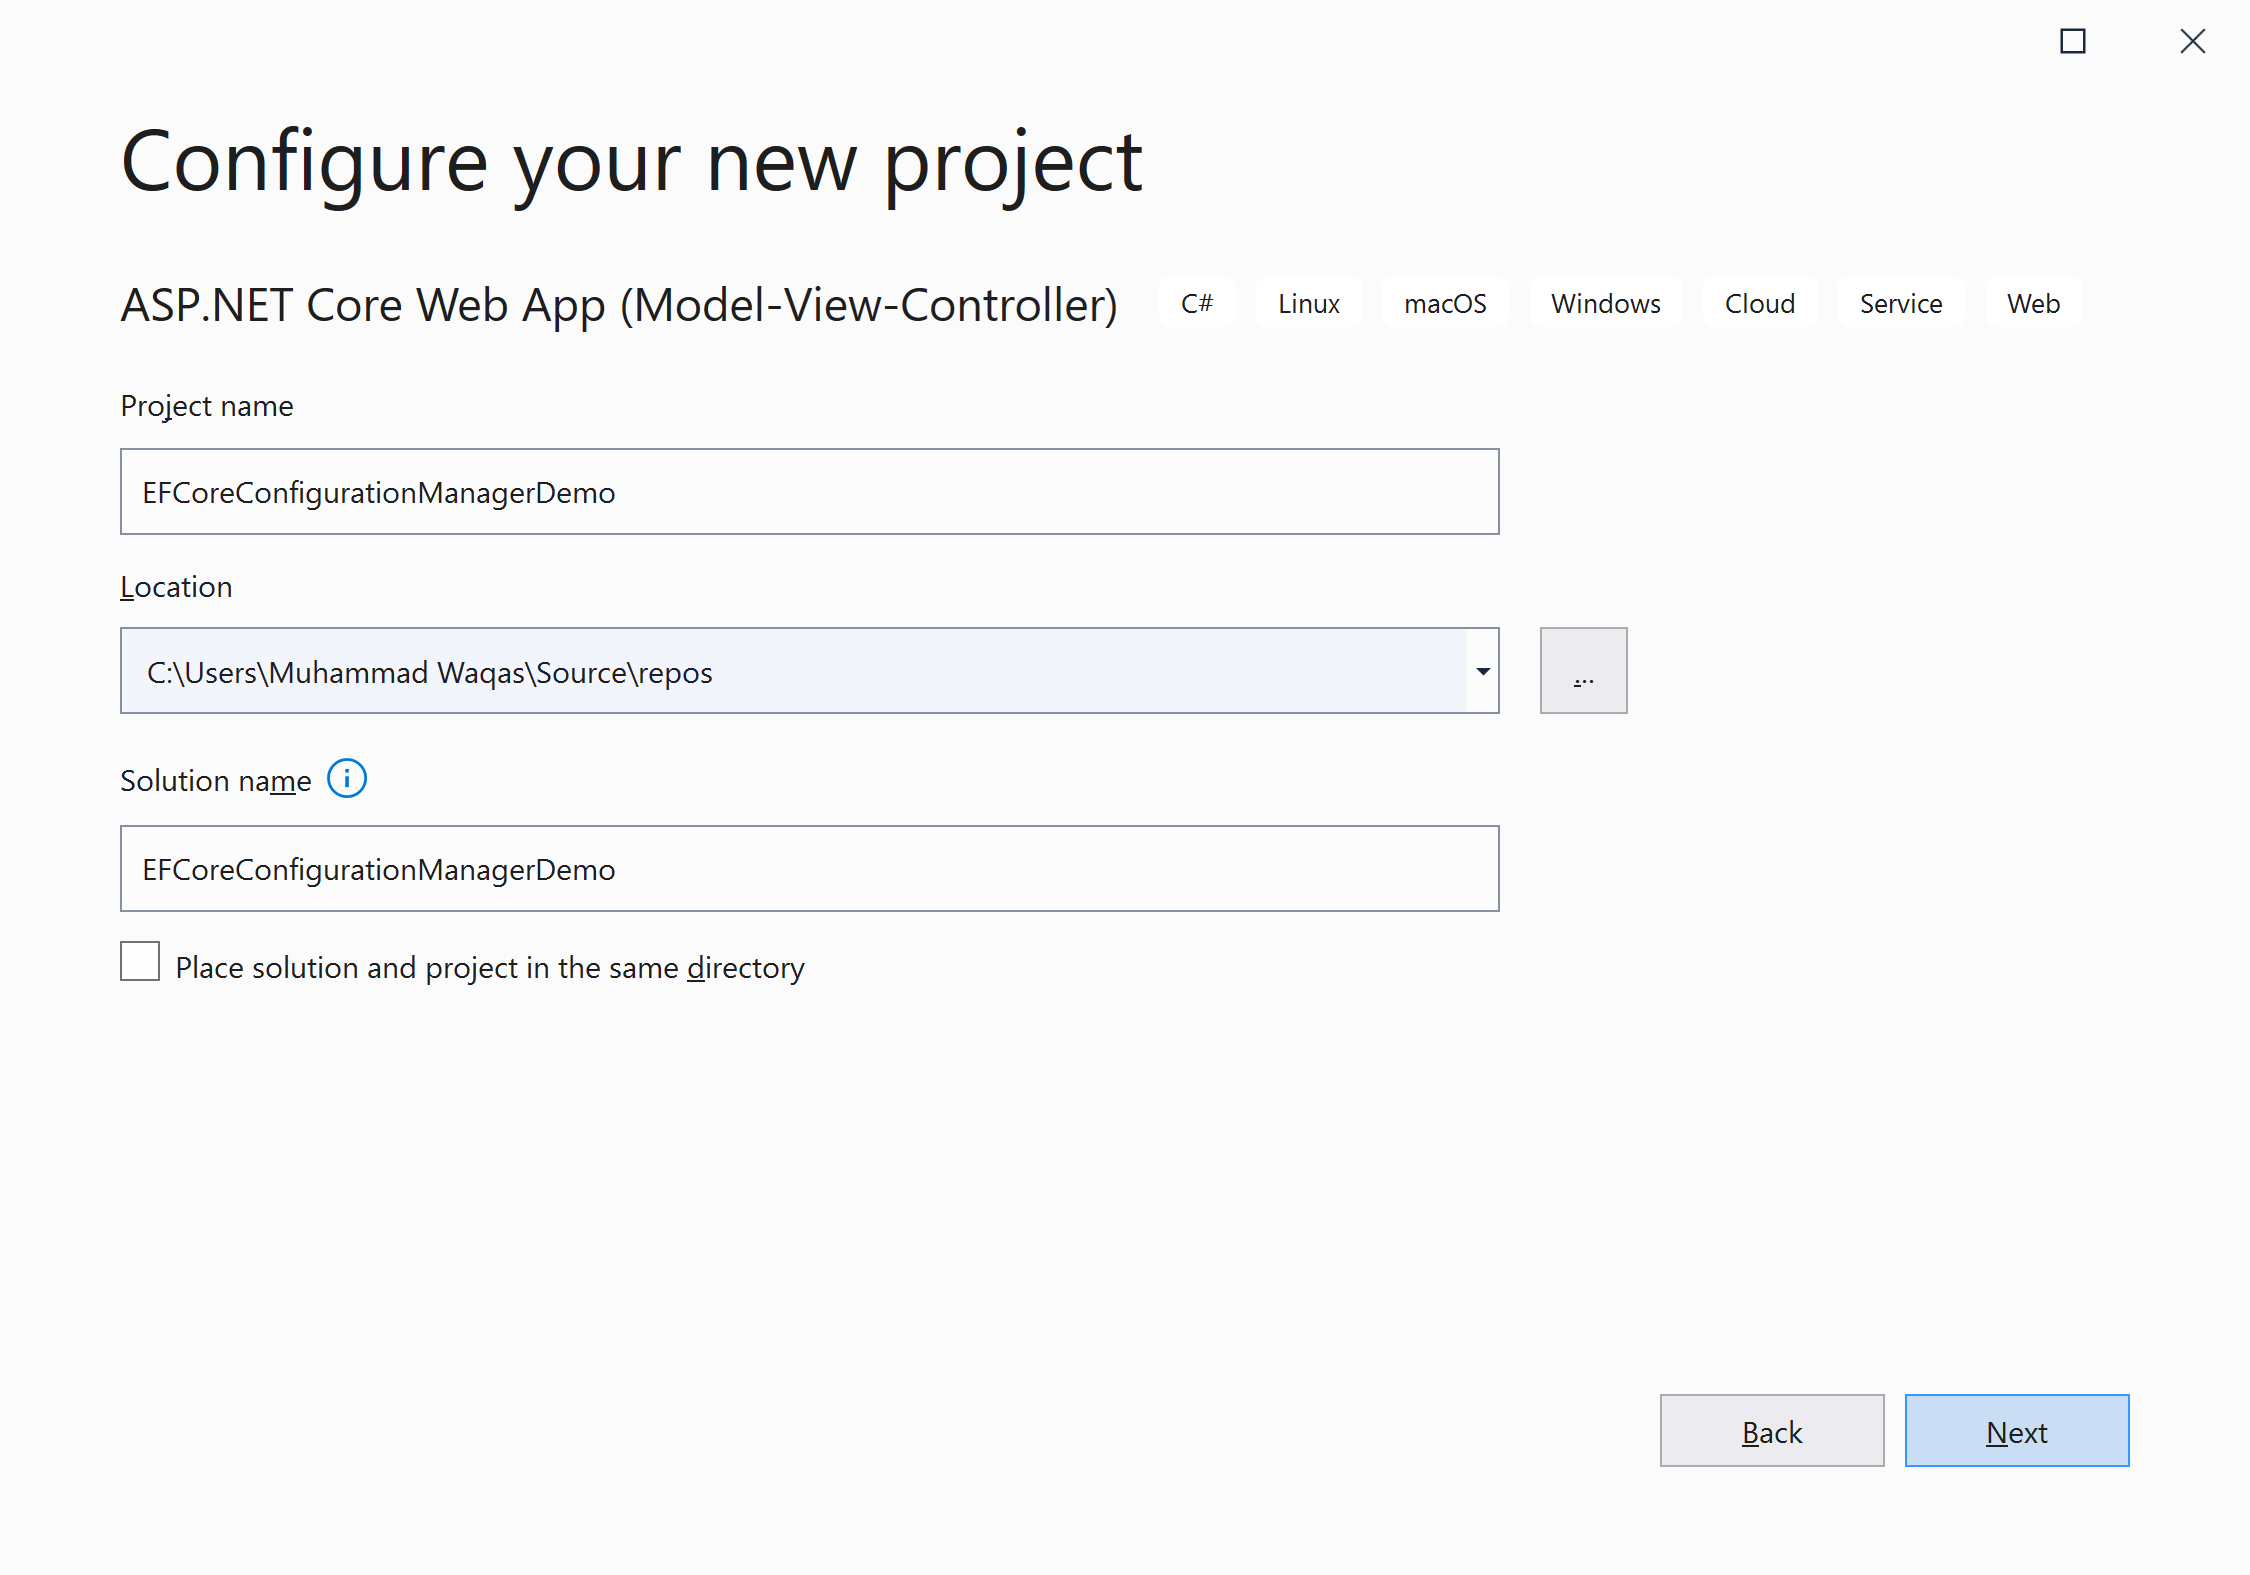Check Place solution and project in same directory

[x=140, y=962]
